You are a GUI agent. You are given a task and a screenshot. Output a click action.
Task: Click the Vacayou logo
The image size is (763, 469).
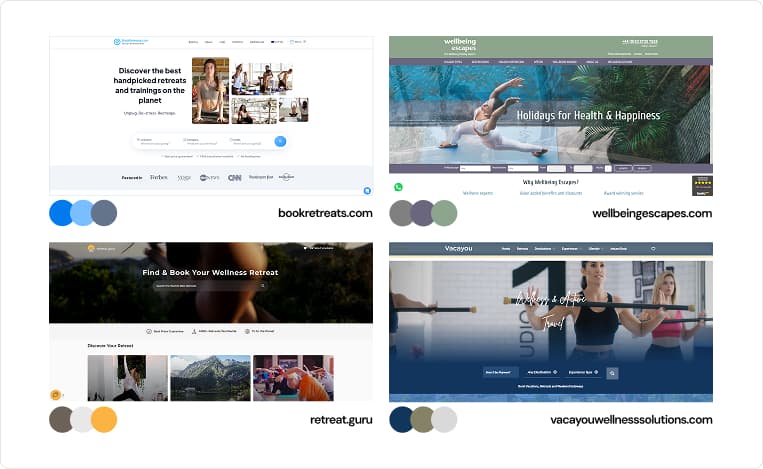click(x=458, y=248)
